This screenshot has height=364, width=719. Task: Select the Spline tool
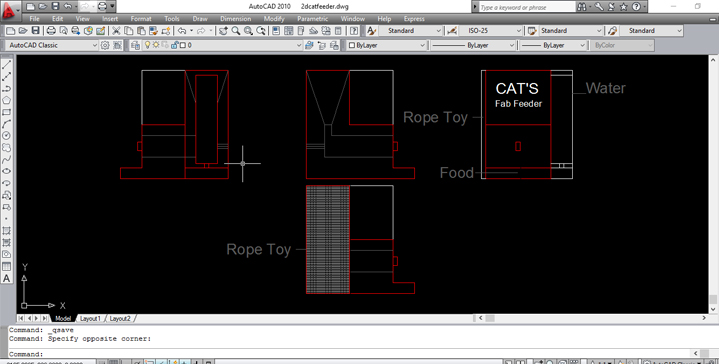6,160
